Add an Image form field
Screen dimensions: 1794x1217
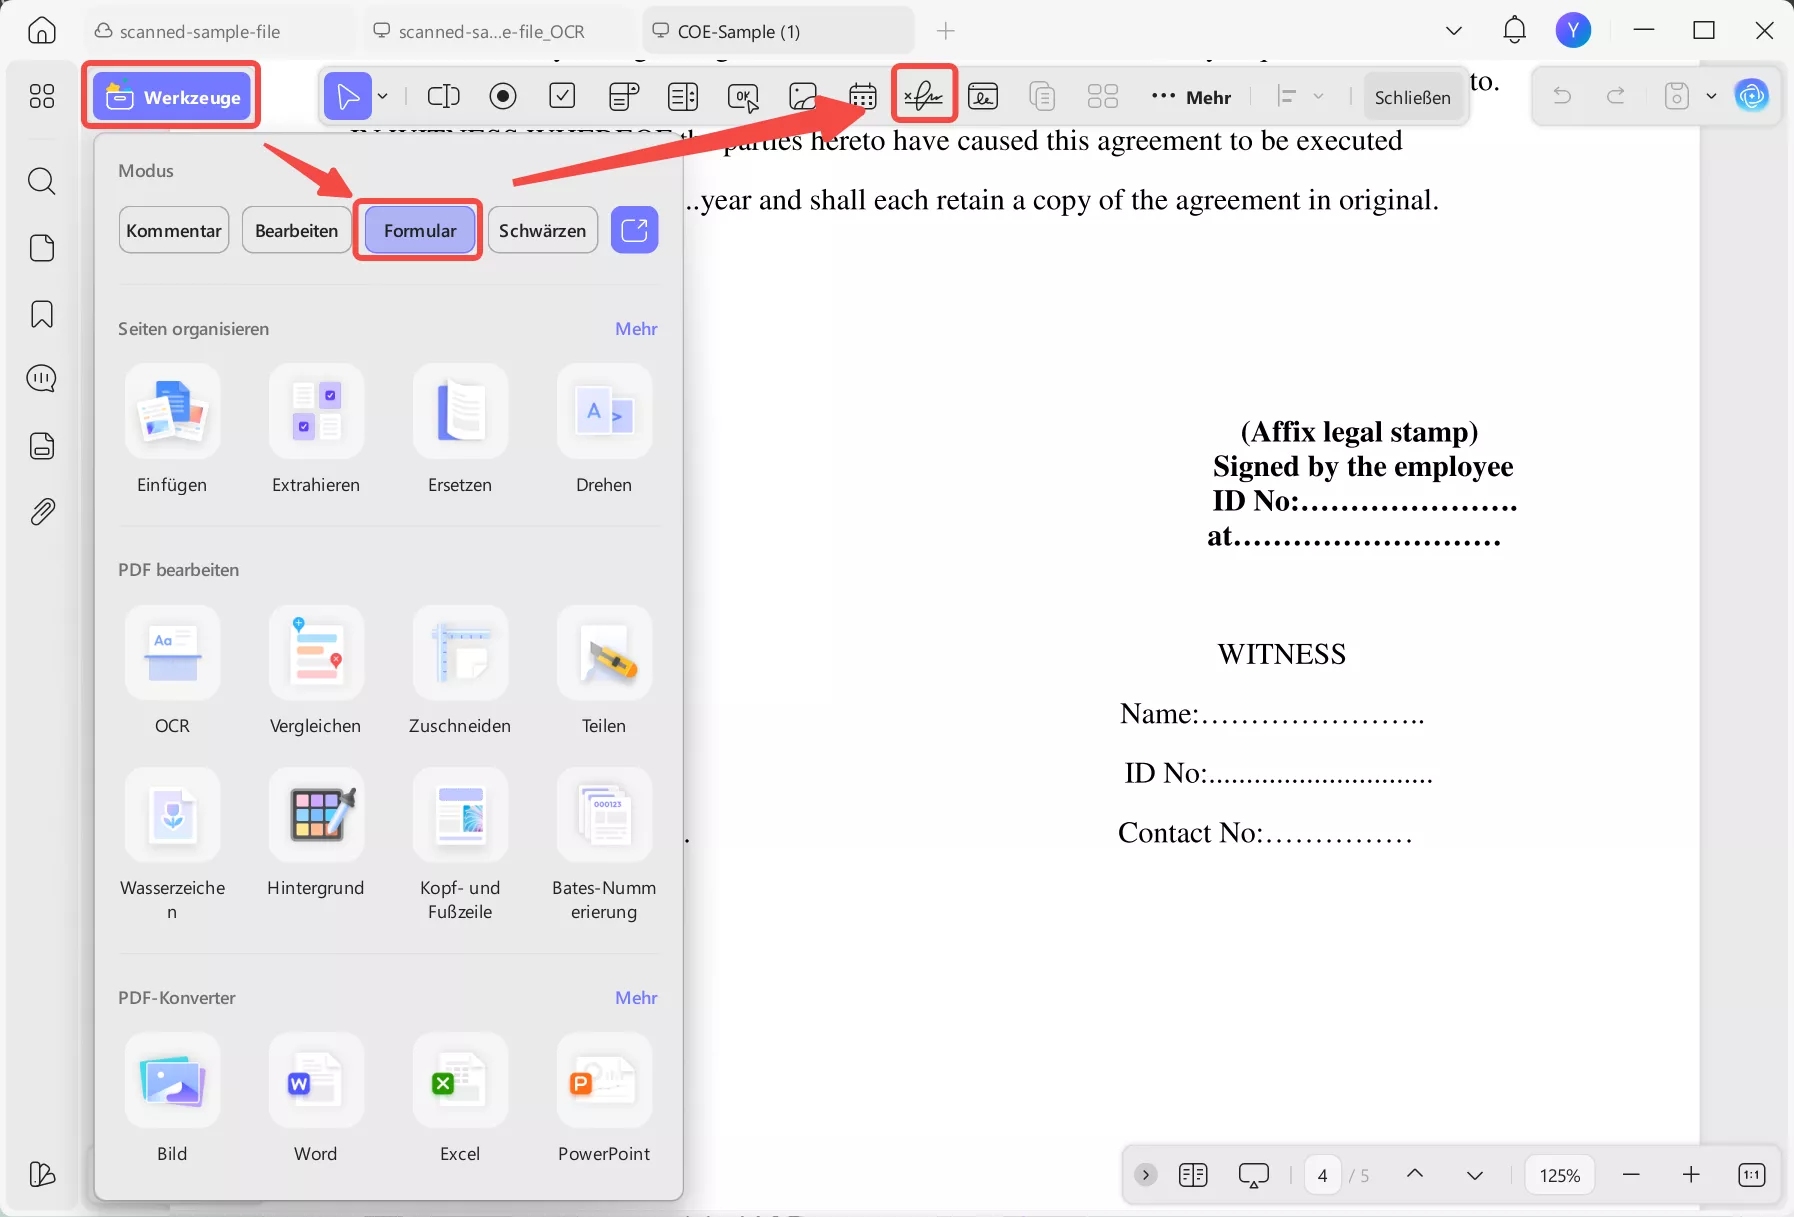tap(803, 96)
